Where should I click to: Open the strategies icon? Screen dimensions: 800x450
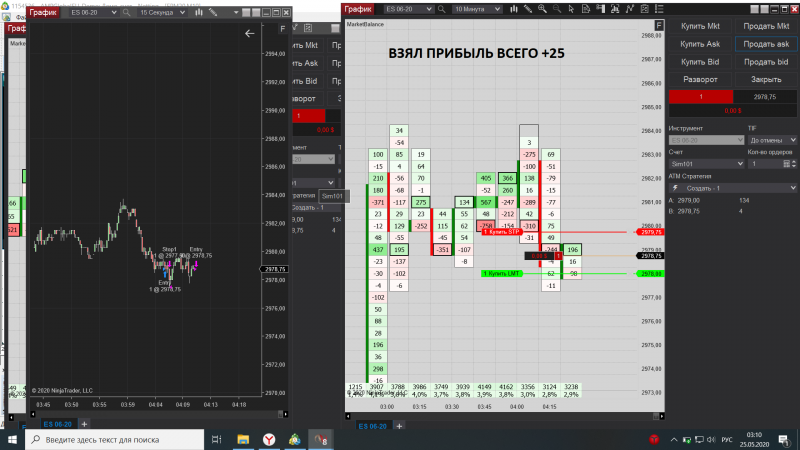[x=645, y=9]
